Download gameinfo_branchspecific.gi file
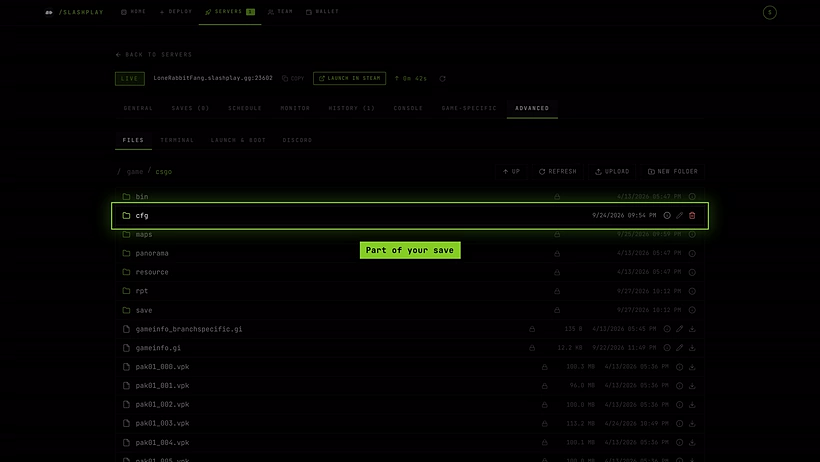This screenshot has height=462, width=820. click(x=692, y=329)
